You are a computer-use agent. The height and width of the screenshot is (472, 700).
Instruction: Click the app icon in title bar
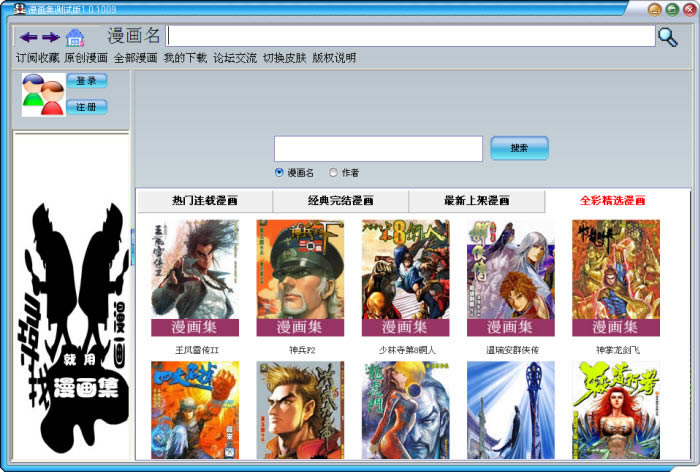pos(19,8)
